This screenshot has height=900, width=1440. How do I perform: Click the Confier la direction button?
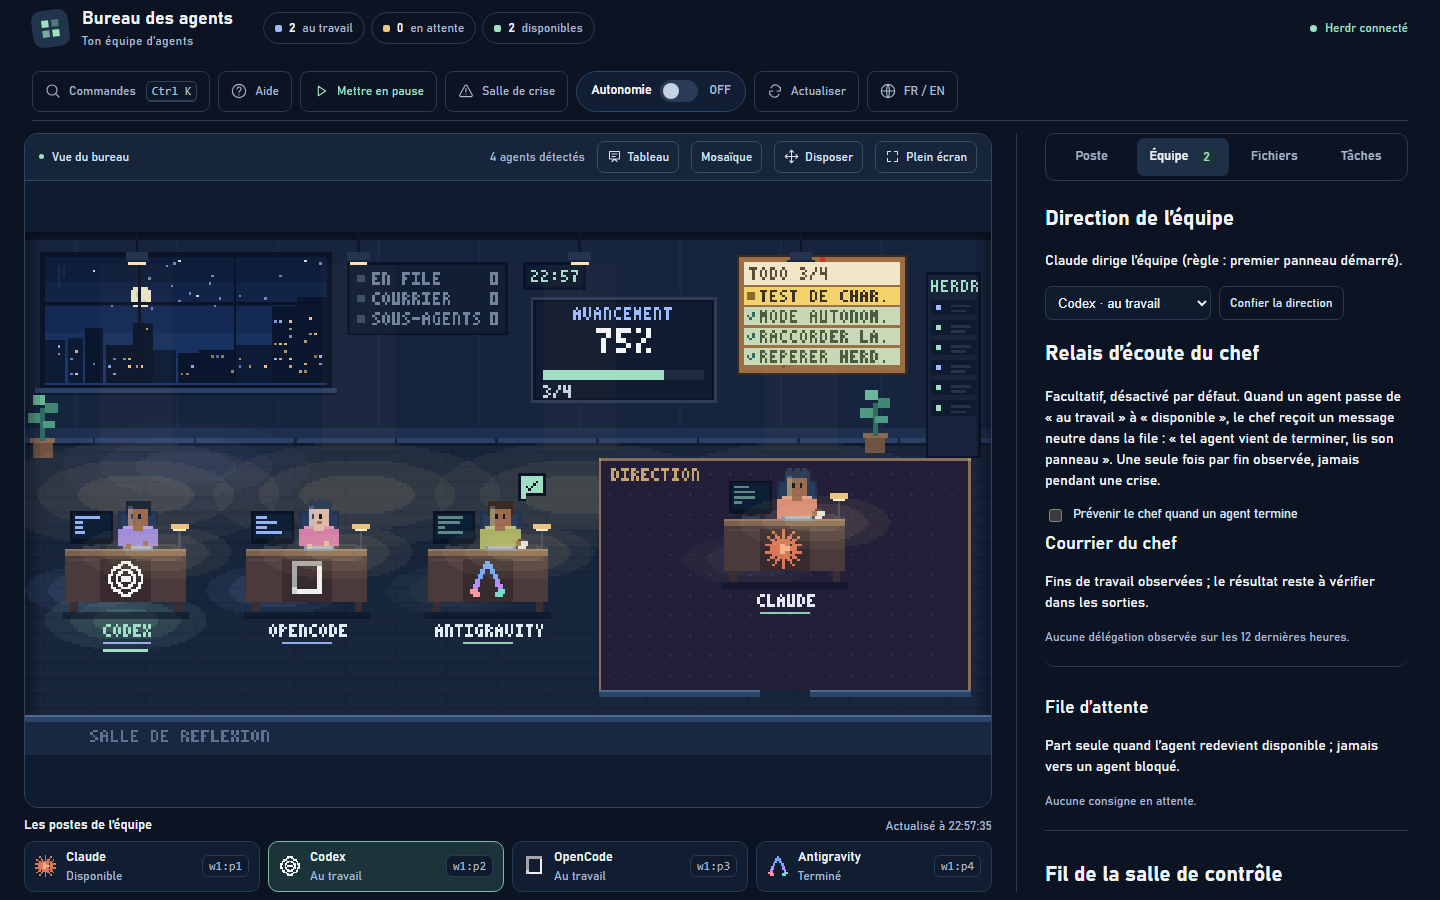point(1281,303)
